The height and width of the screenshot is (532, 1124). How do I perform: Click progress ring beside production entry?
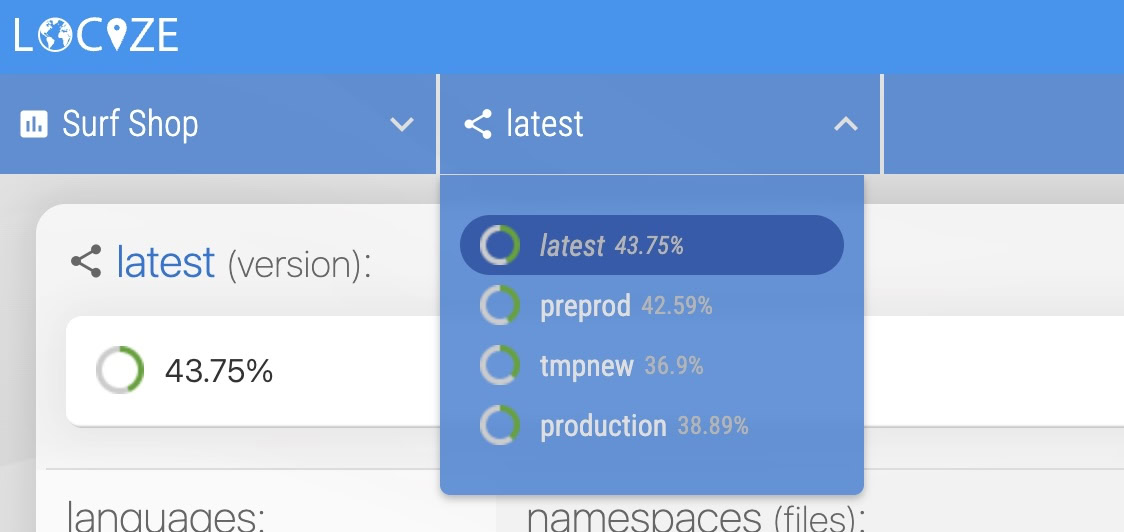(499, 426)
